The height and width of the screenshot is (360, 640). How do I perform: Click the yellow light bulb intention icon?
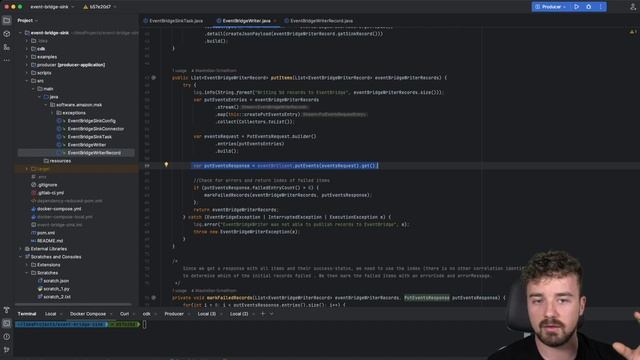coord(166,164)
